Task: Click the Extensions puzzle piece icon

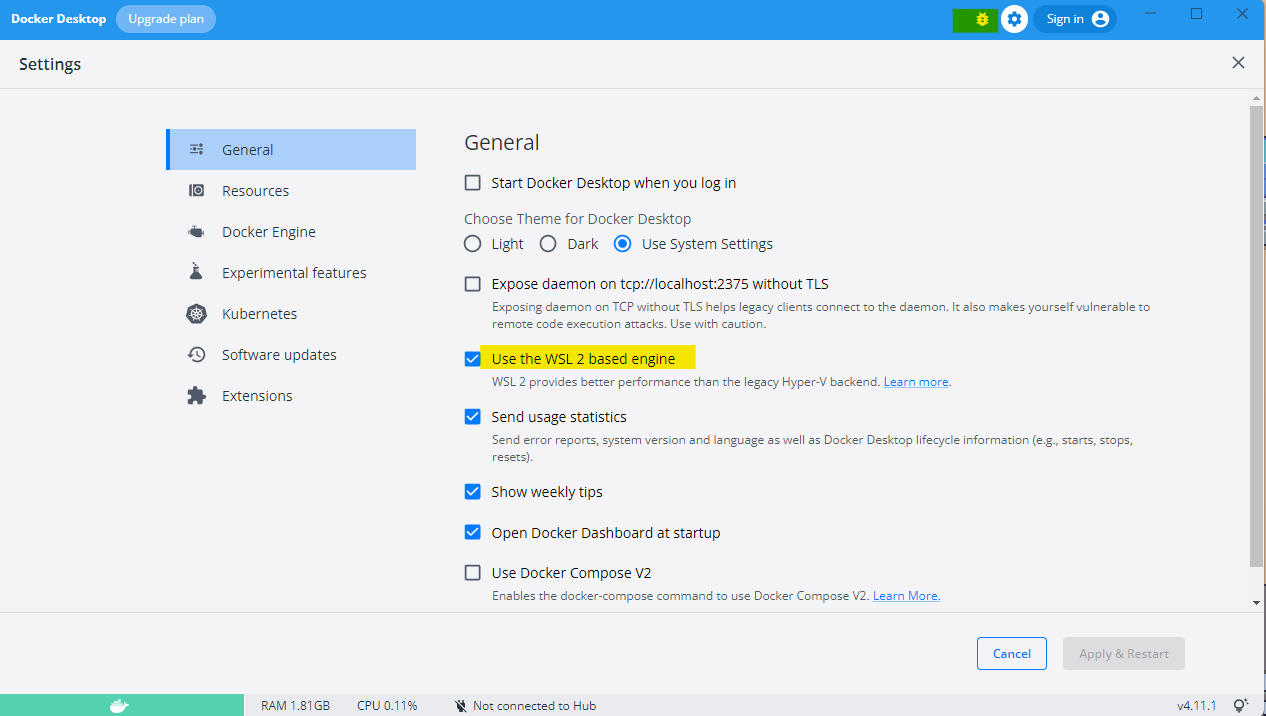Action: point(197,395)
